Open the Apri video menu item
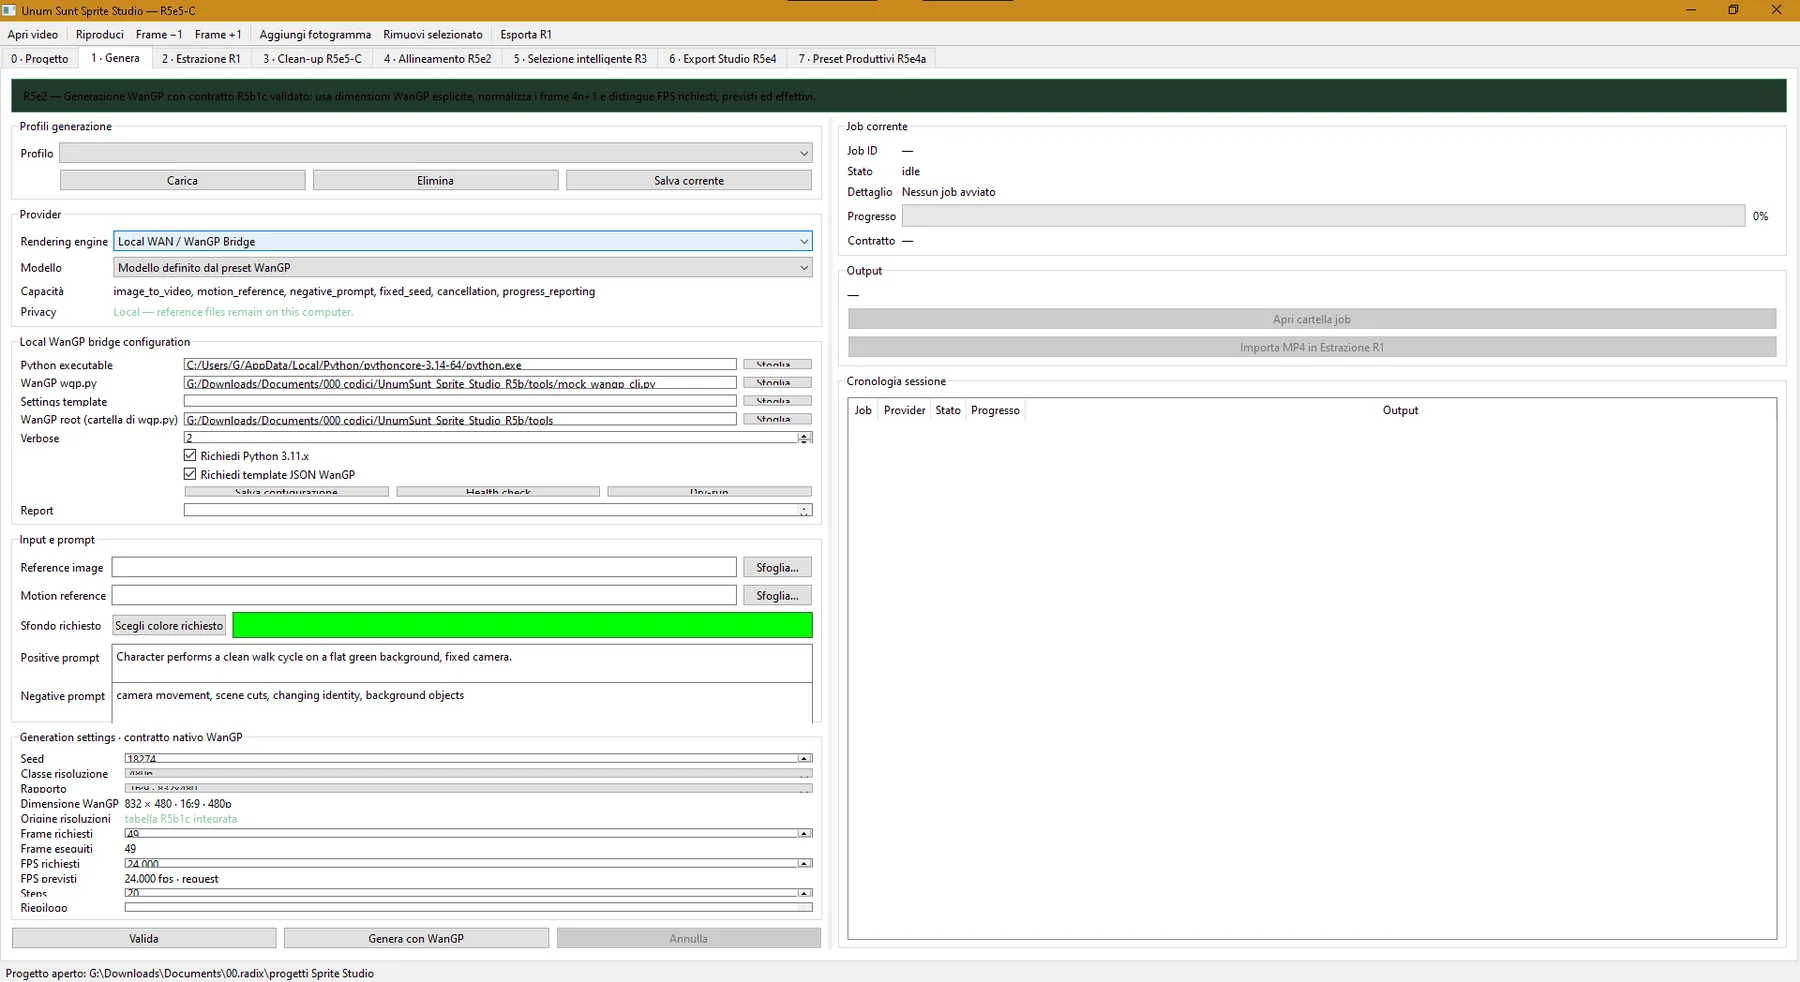The width and height of the screenshot is (1800, 982). [33, 34]
